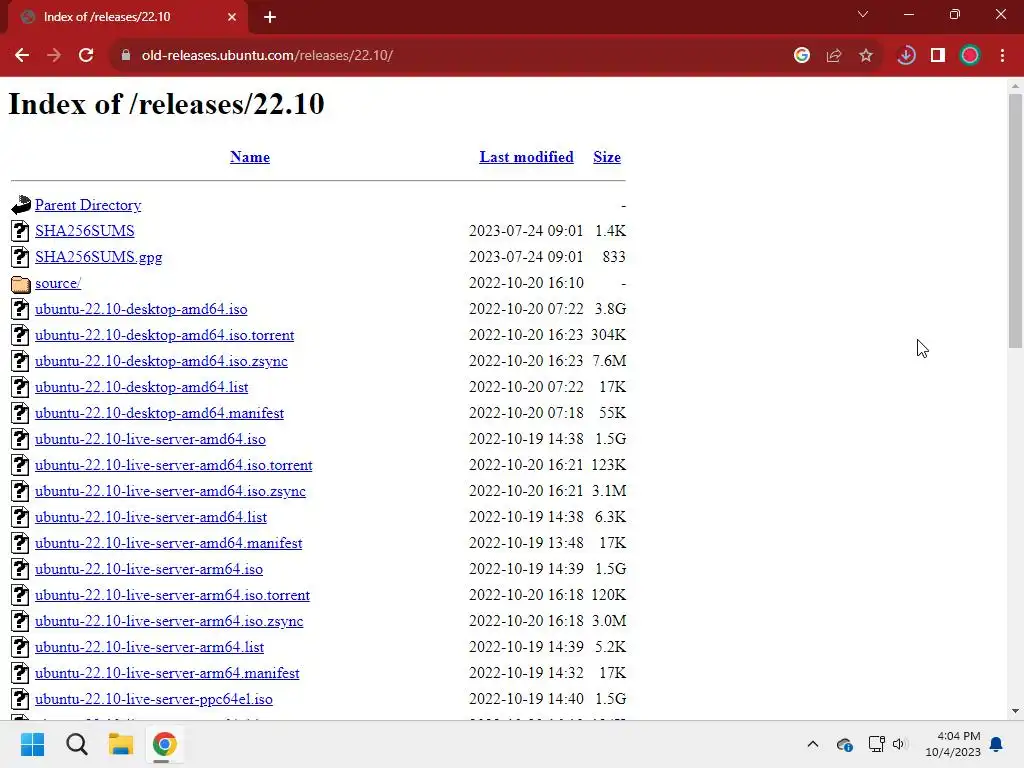Open ubuntu-22.10-live-server-amd64.iso.torrent

coord(174,465)
